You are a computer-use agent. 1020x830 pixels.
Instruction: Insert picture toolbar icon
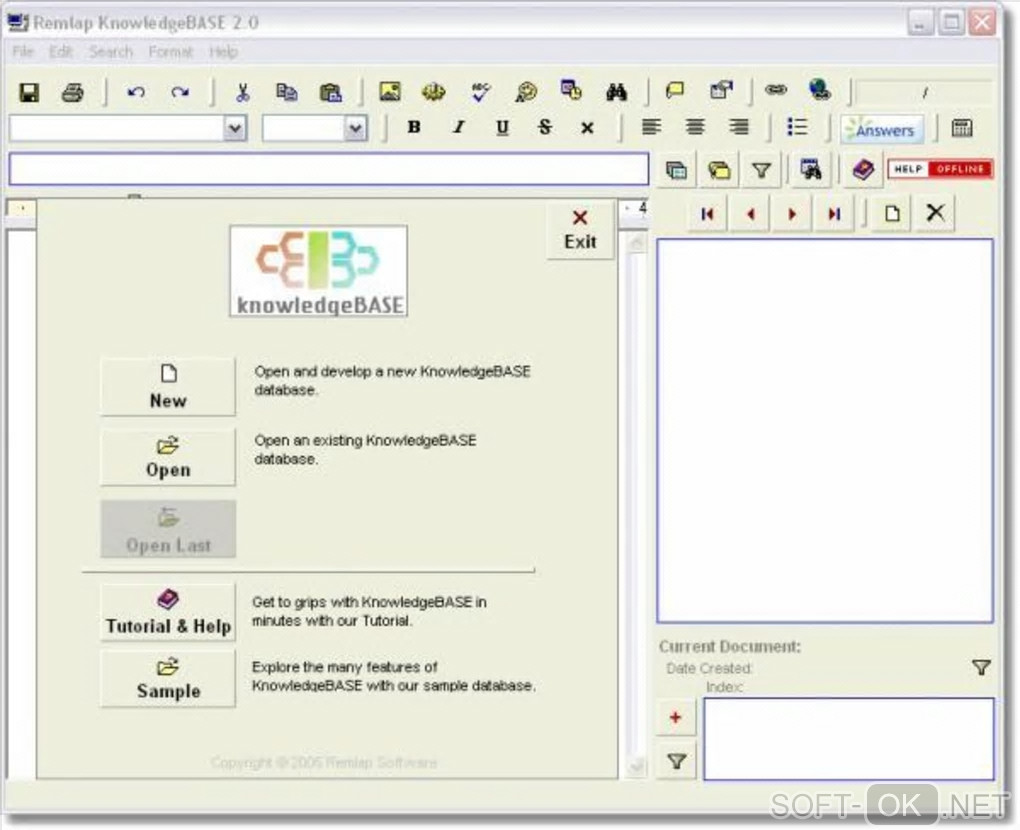390,92
